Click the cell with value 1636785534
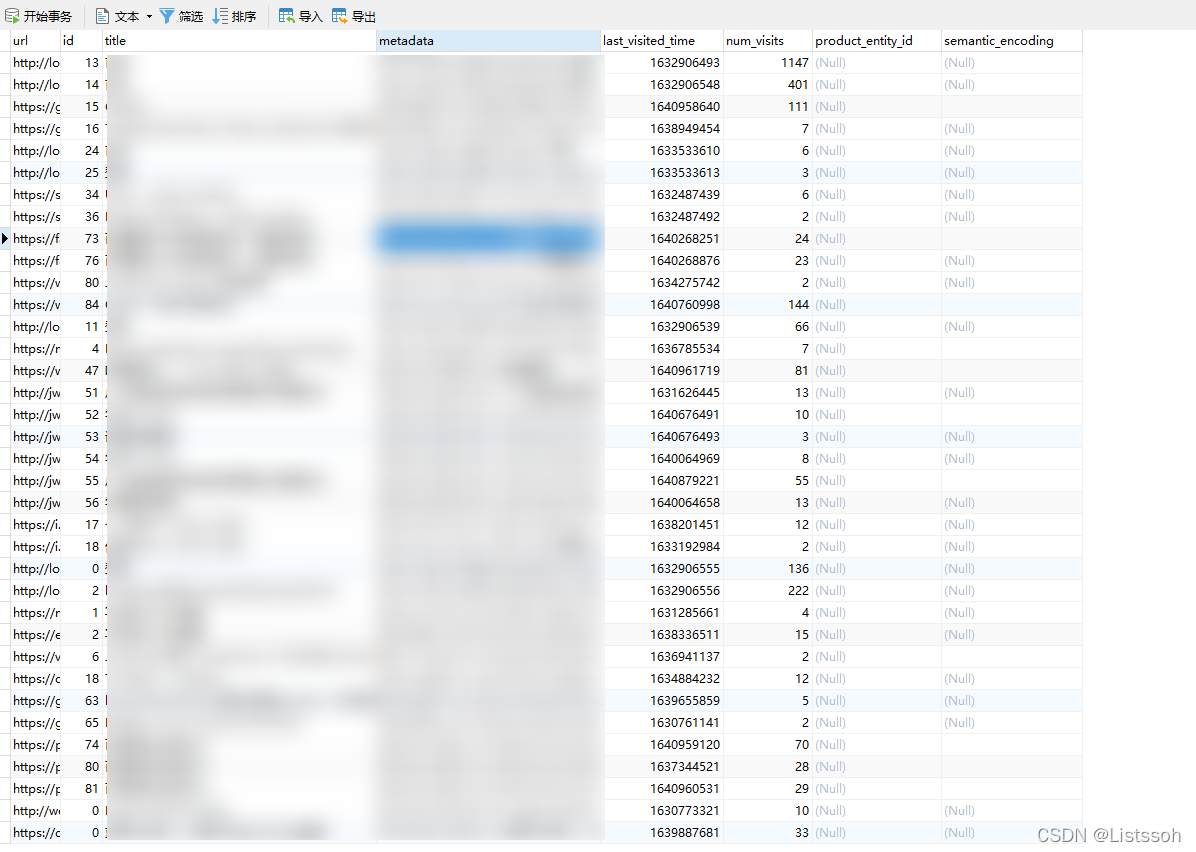1196x852 pixels. (x=662, y=349)
